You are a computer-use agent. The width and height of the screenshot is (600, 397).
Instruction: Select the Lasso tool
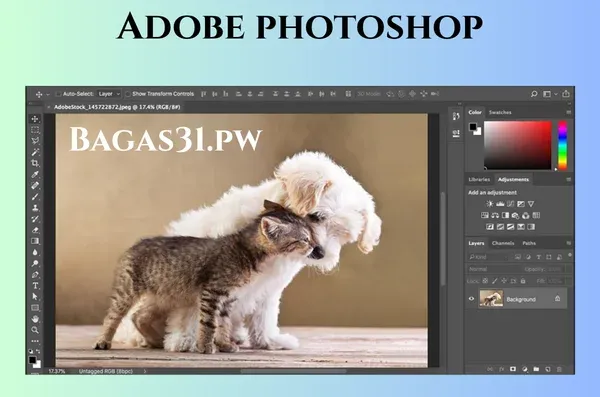click(x=35, y=141)
